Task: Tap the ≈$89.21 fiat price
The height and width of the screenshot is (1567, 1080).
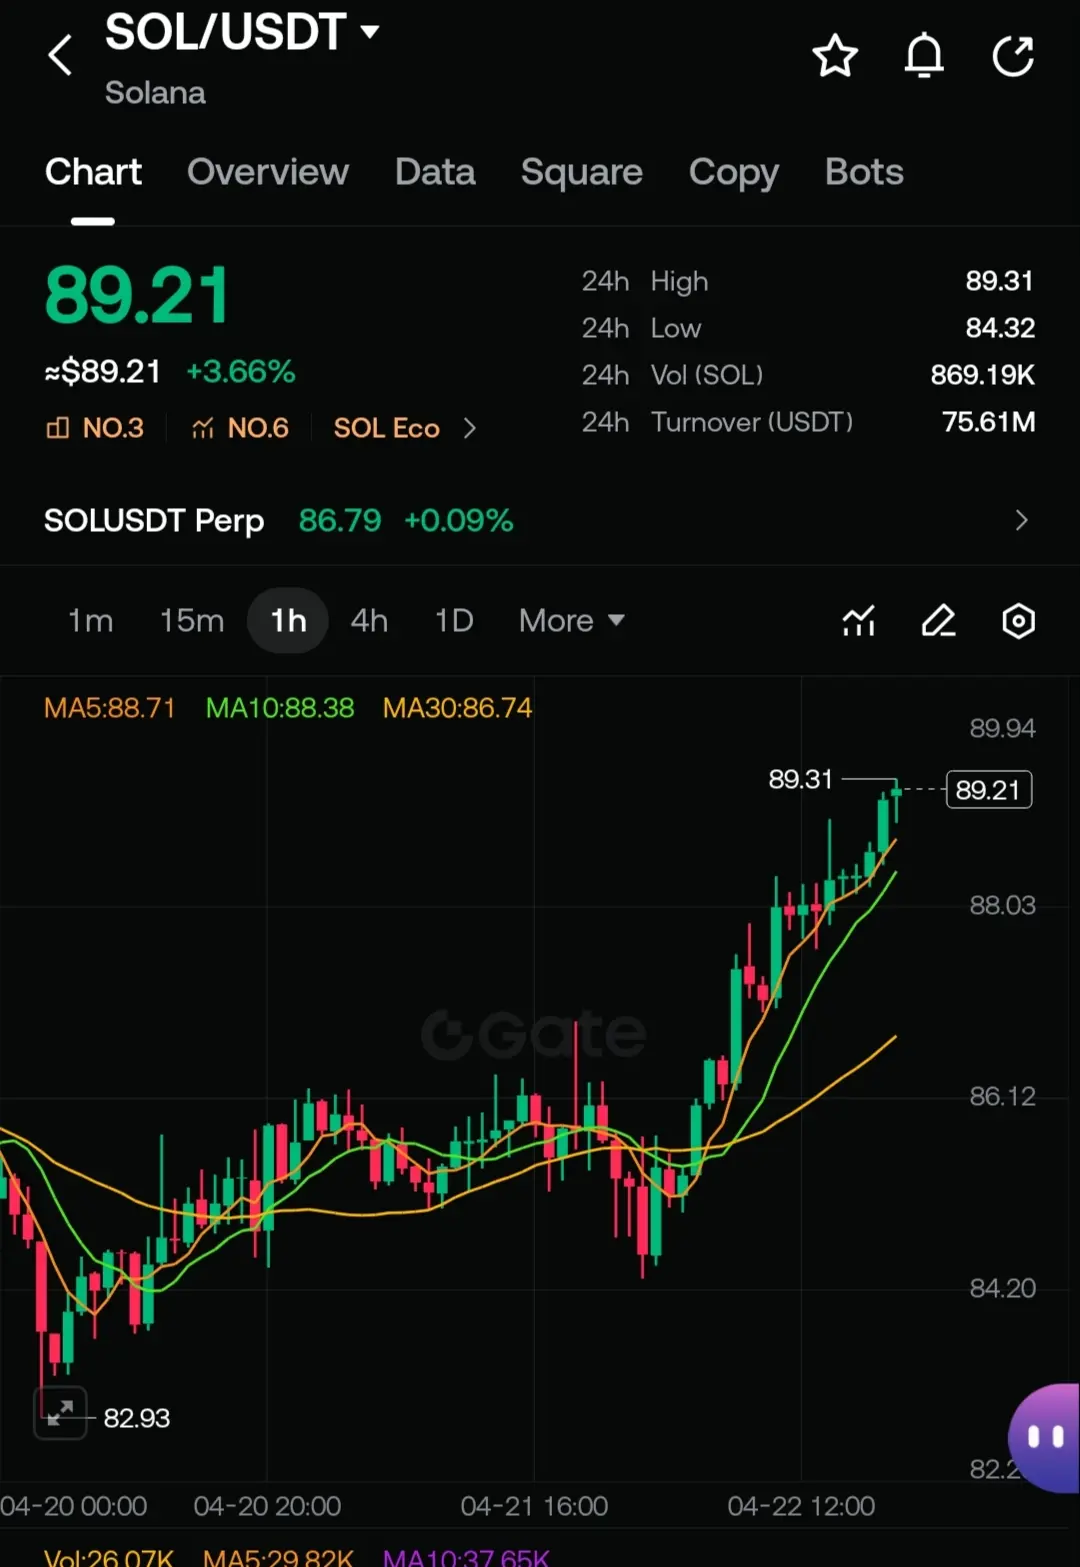Action: coord(103,372)
